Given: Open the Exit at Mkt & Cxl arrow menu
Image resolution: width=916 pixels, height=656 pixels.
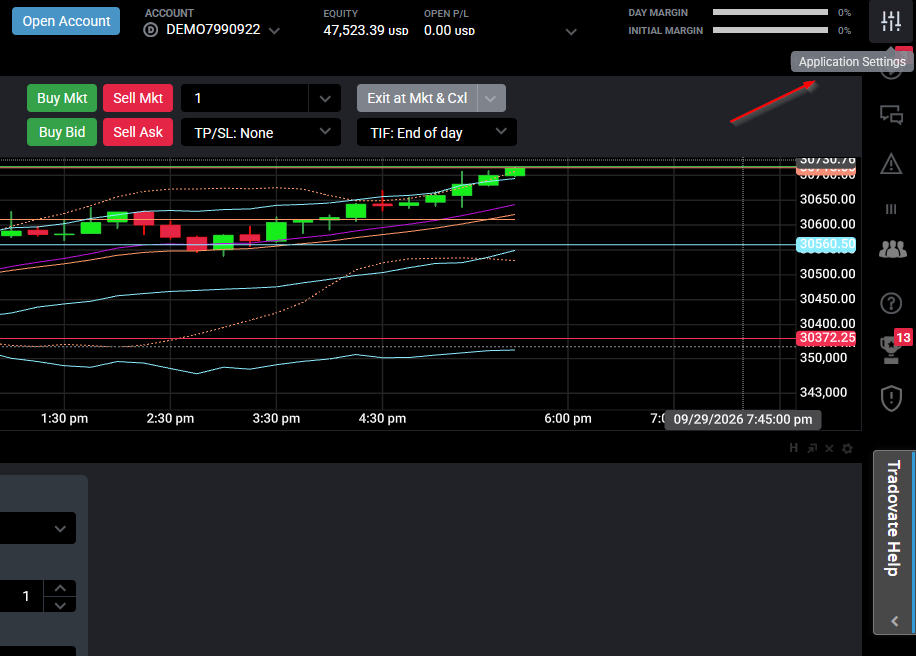Looking at the screenshot, I should pos(491,98).
